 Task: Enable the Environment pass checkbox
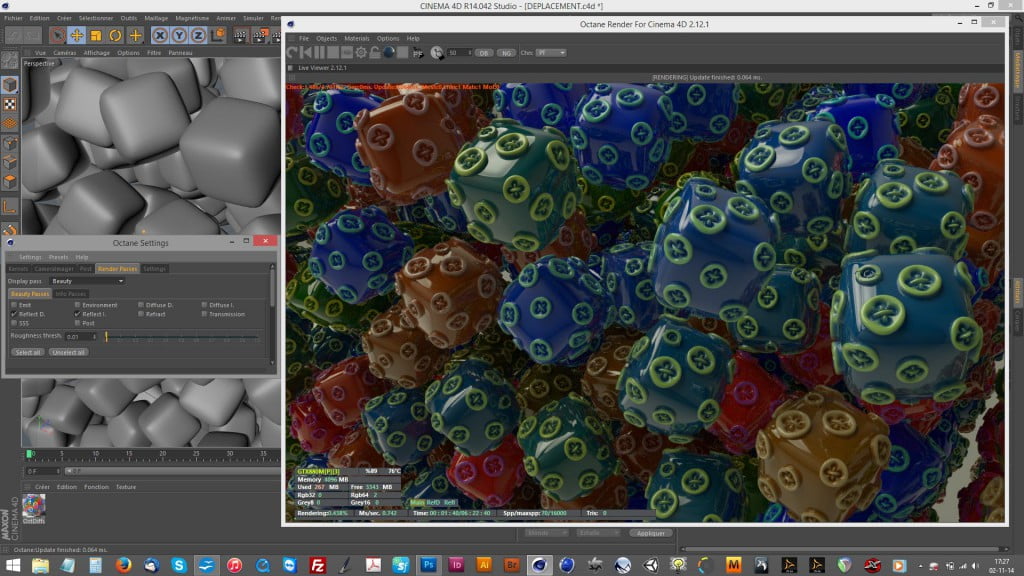click(78, 305)
